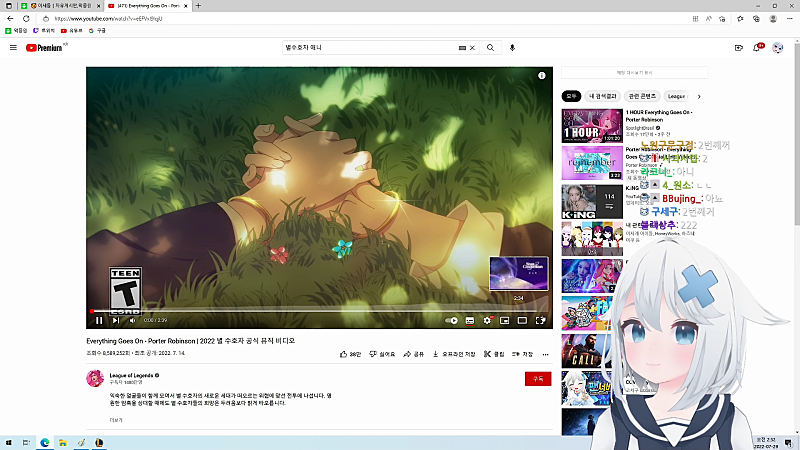Open YouTube notifications bell
Viewport: 800px width, 450px height.
coord(757,47)
